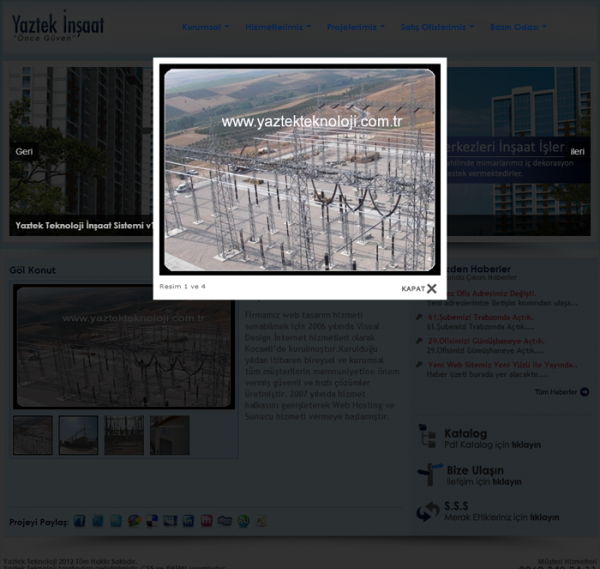Expand the Satış Ofislerimiz menu

pyautogui.click(x=437, y=27)
